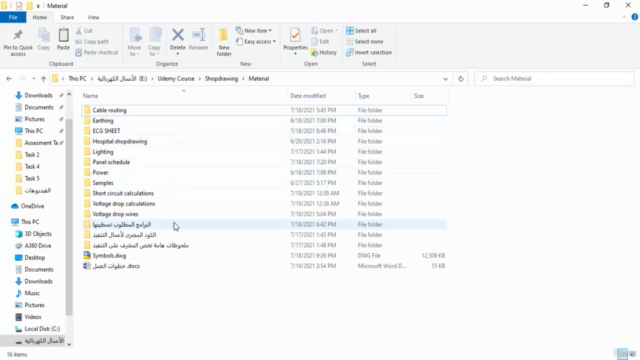Image resolution: width=640 pixels, height=360 pixels.
Task: Expand the address bar history dropdown
Action: click(445, 79)
